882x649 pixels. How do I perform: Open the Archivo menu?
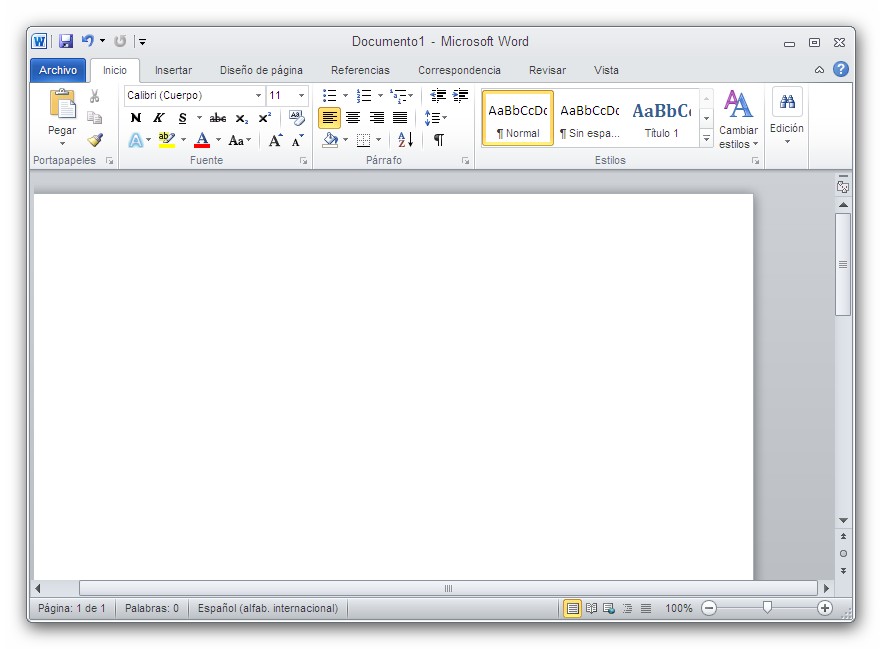coord(58,70)
